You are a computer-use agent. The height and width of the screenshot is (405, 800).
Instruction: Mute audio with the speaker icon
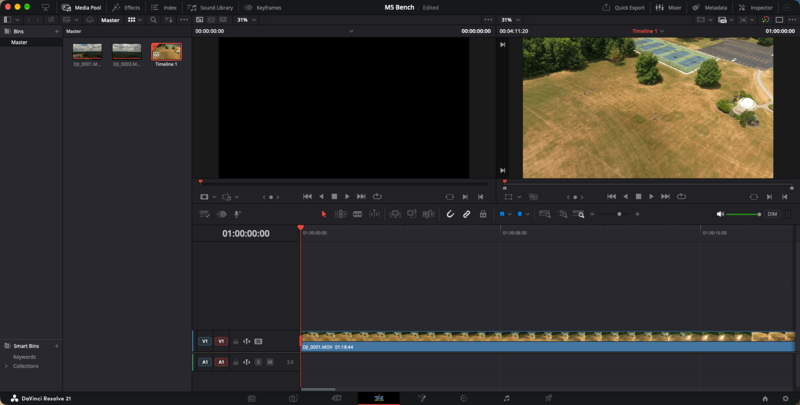pos(720,214)
